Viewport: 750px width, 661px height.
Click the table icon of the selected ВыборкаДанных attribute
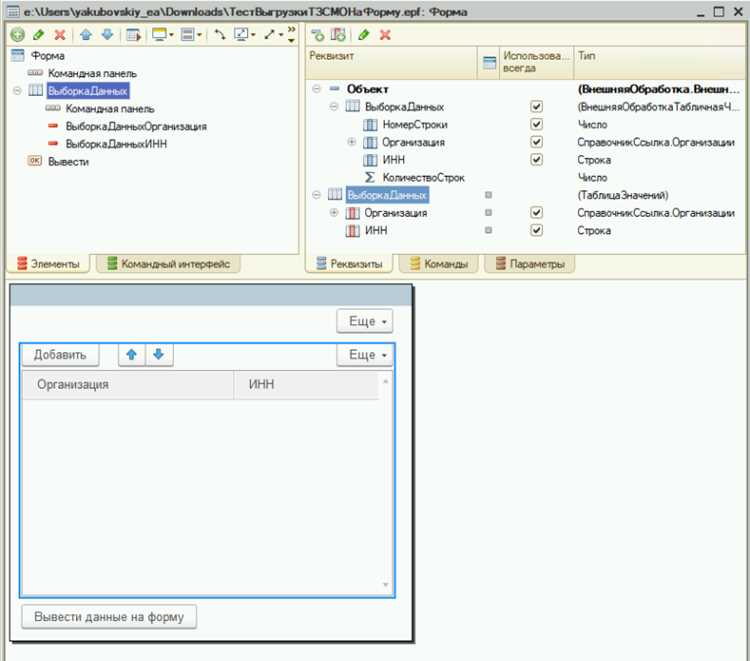pos(335,195)
